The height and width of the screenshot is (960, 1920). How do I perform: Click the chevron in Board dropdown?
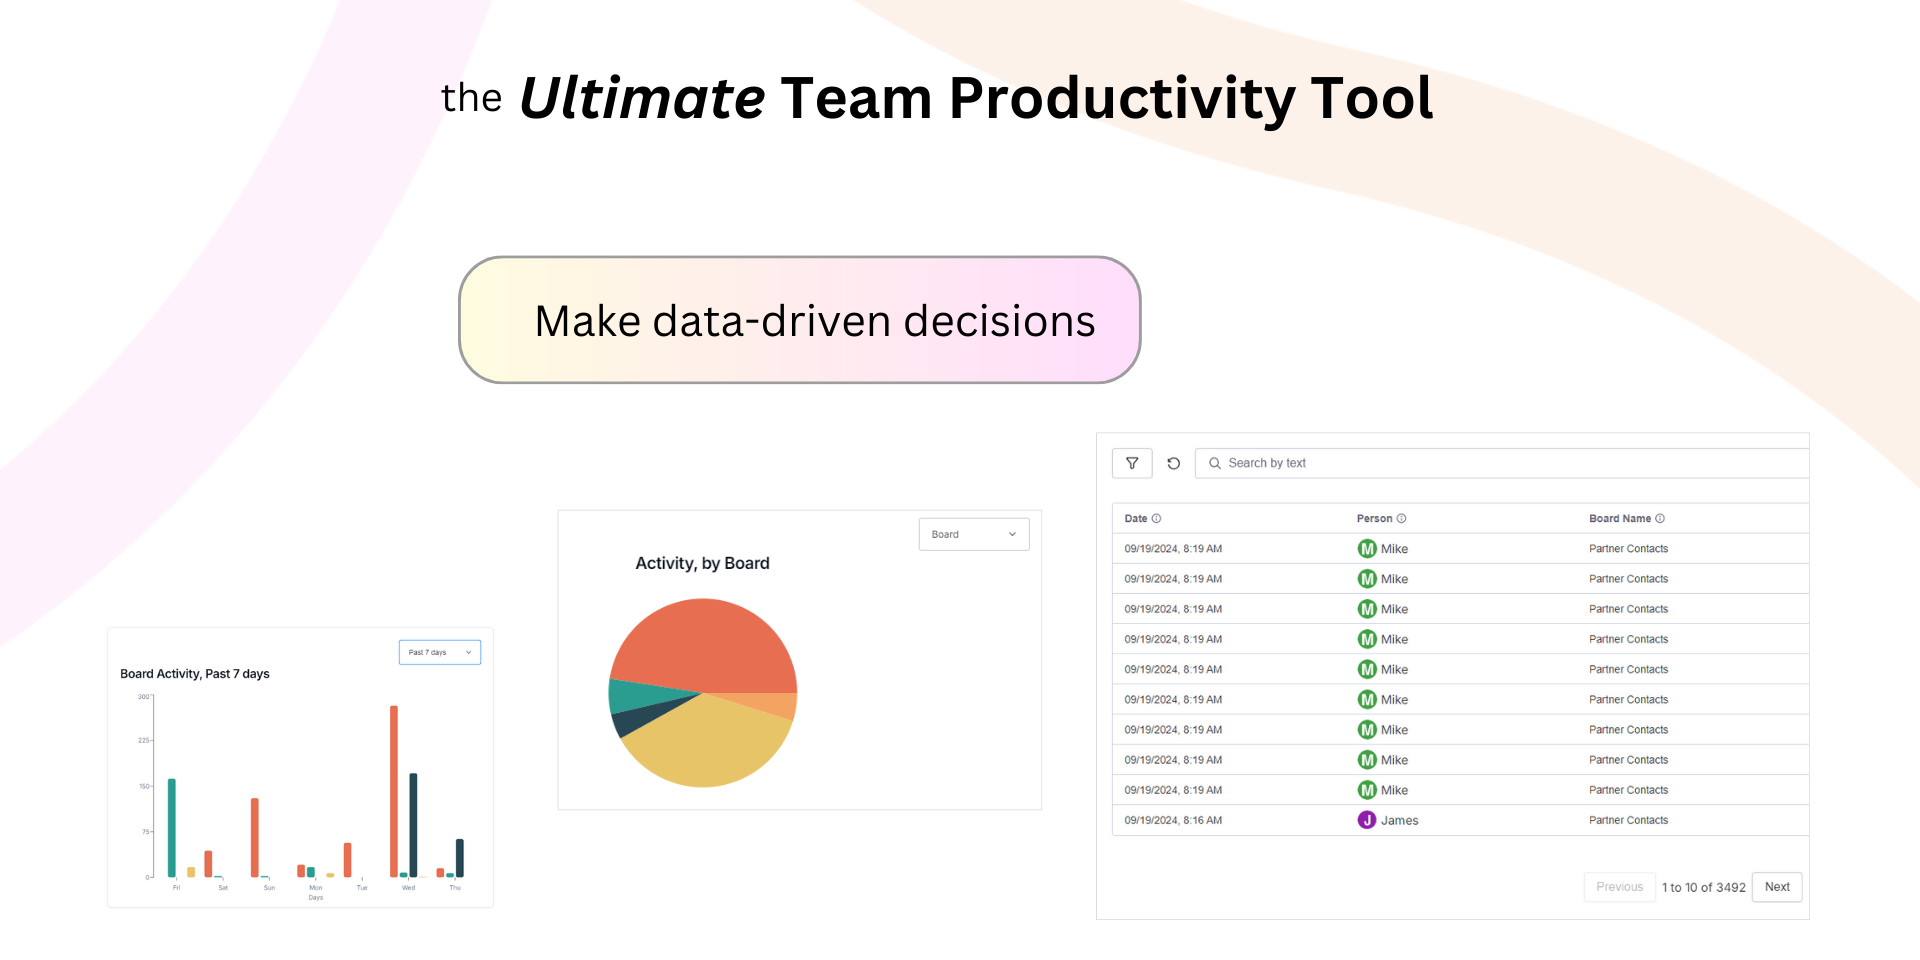tap(1012, 534)
